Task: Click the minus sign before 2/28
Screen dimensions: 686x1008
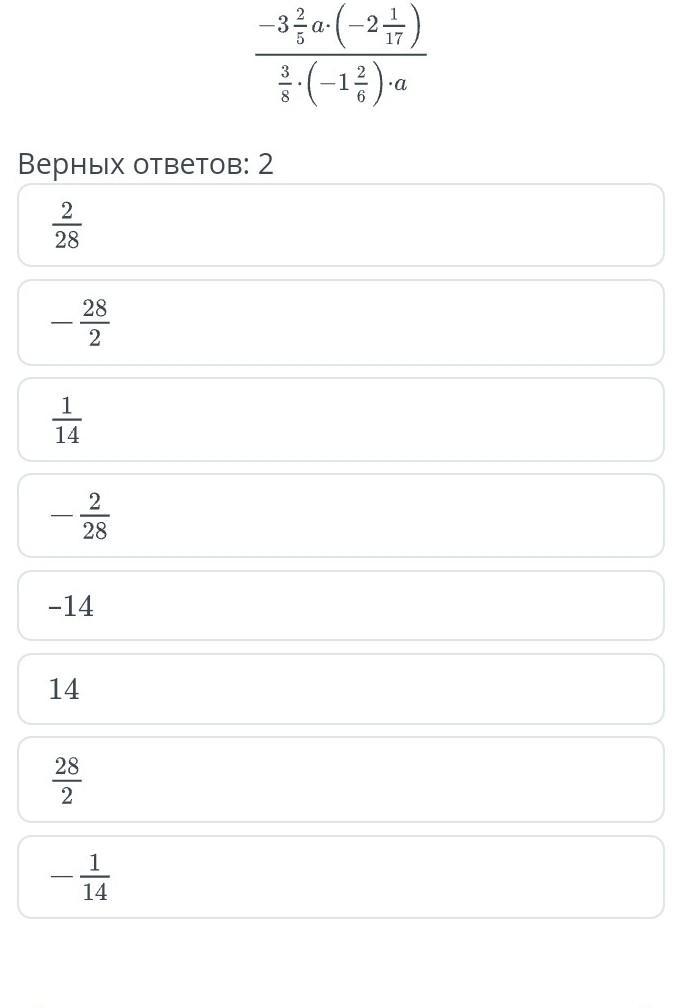Action: click(x=62, y=517)
